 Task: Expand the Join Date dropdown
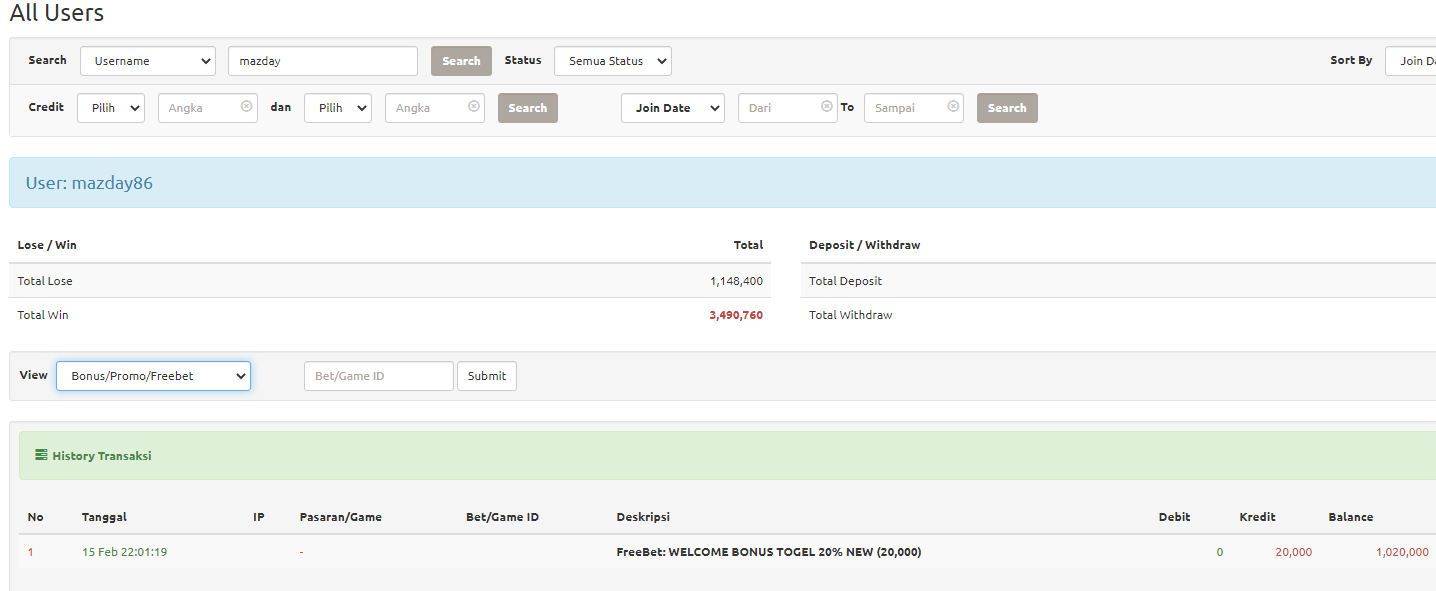(672, 108)
